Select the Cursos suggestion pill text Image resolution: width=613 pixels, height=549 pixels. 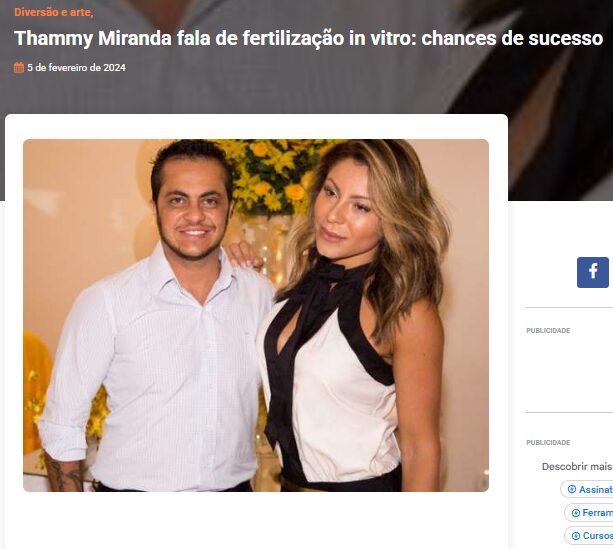click(598, 536)
